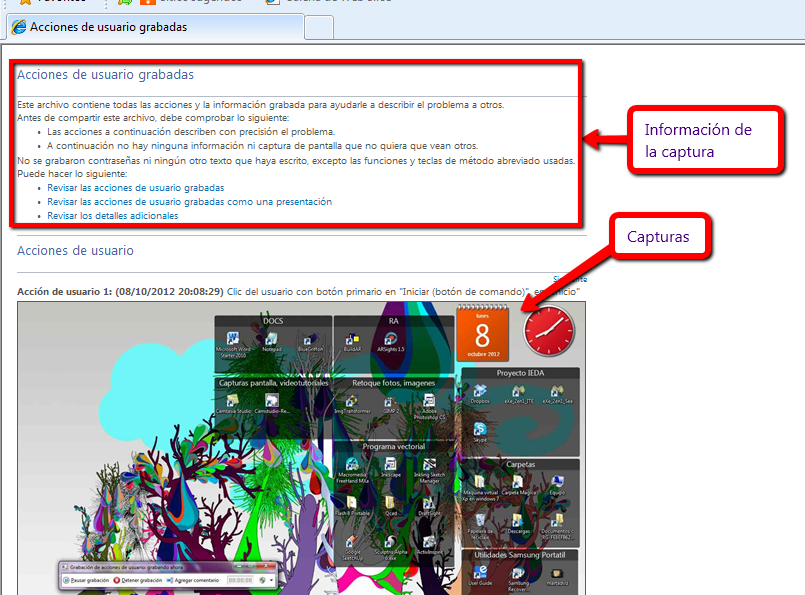
Task: Click the Carpeta Magica folder icon
Action: [518, 482]
